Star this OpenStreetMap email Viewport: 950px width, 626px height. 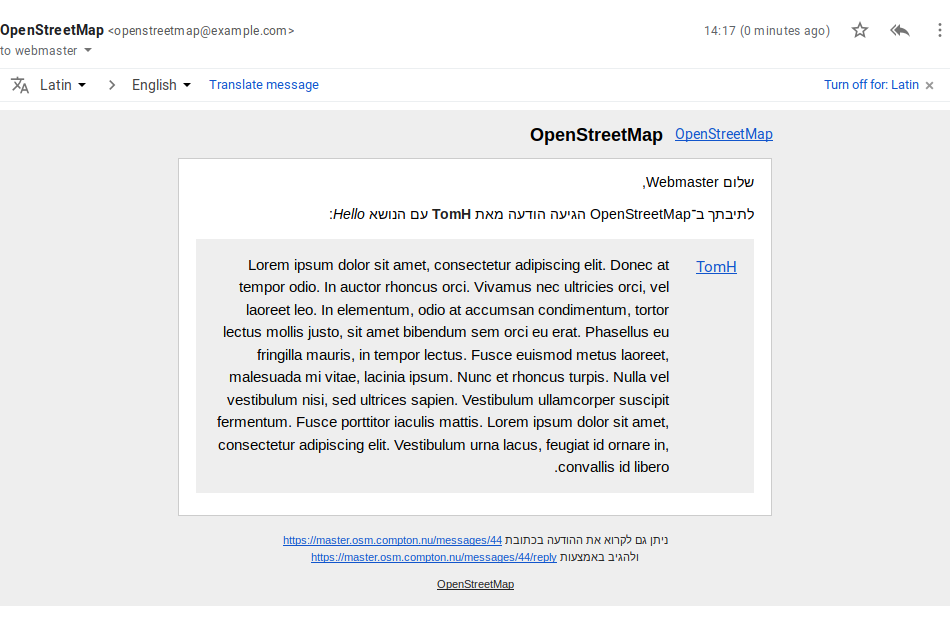click(860, 30)
